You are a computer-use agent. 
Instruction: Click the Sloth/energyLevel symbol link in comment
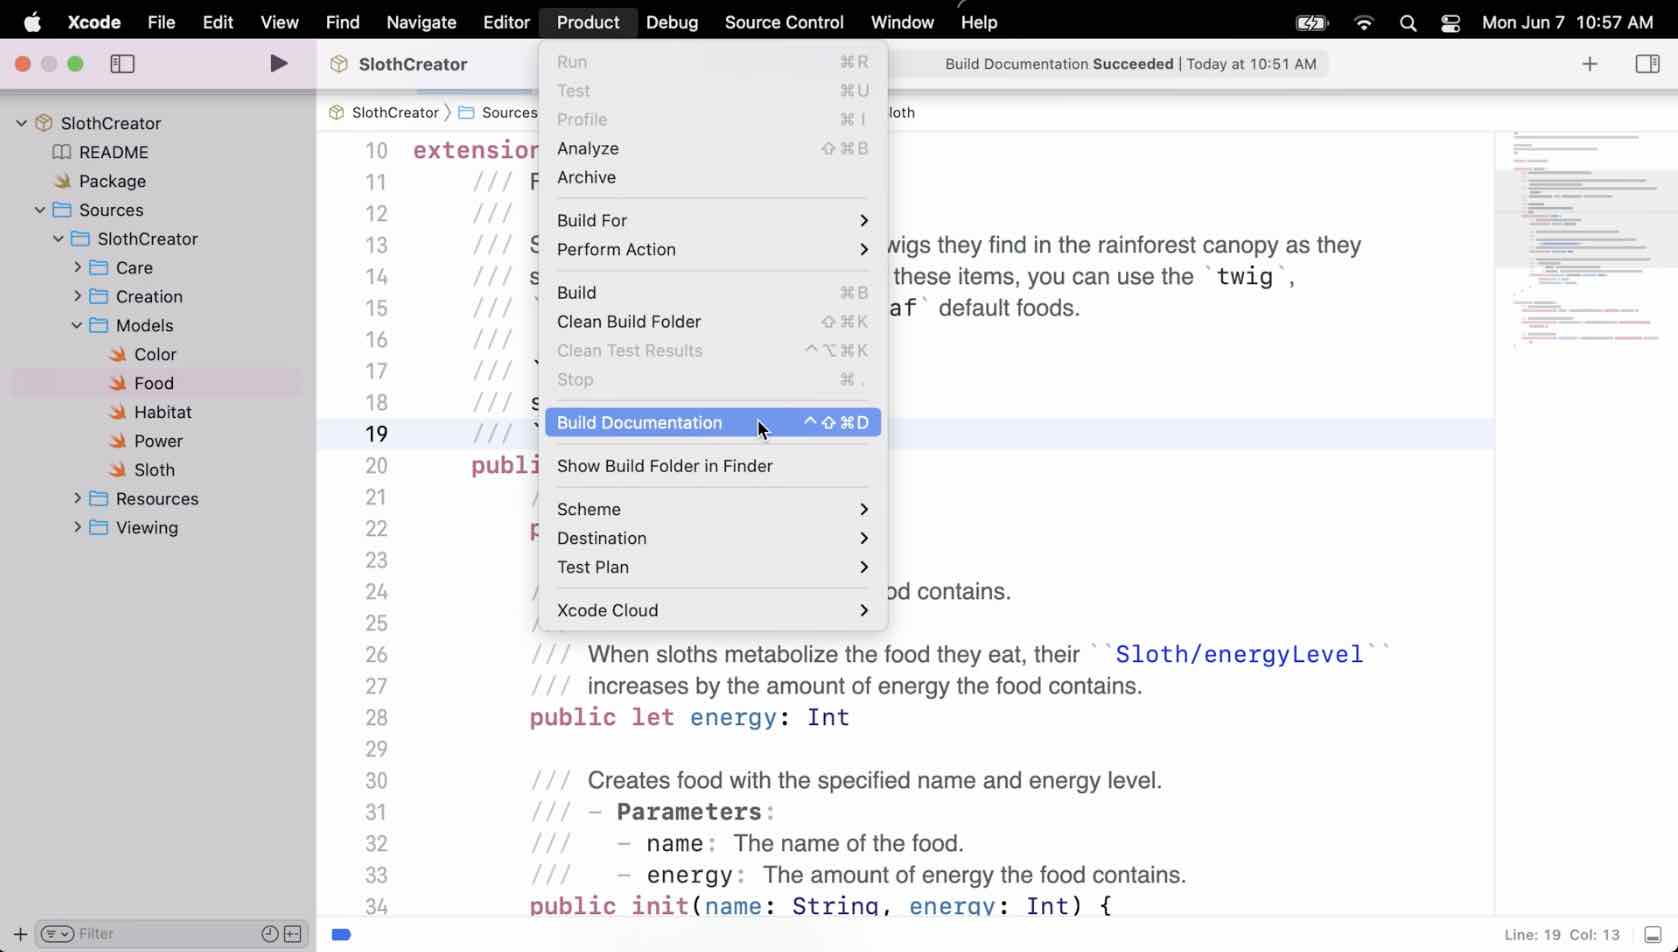(x=1239, y=654)
